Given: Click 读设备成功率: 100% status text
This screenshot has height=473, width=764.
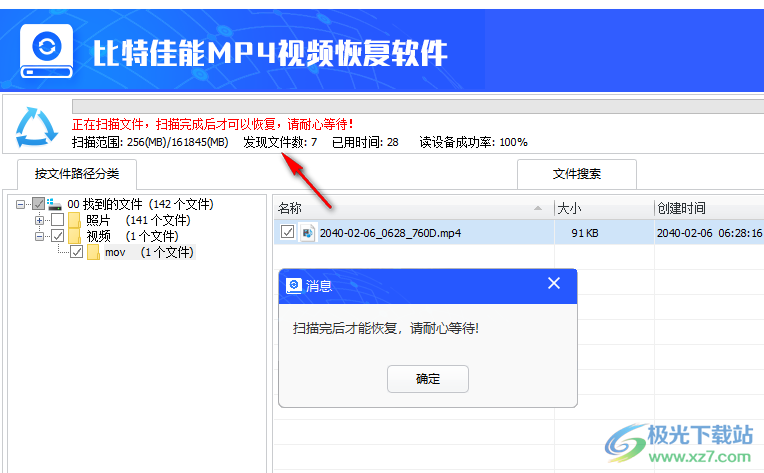Looking at the screenshot, I should pyautogui.click(x=474, y=143).
